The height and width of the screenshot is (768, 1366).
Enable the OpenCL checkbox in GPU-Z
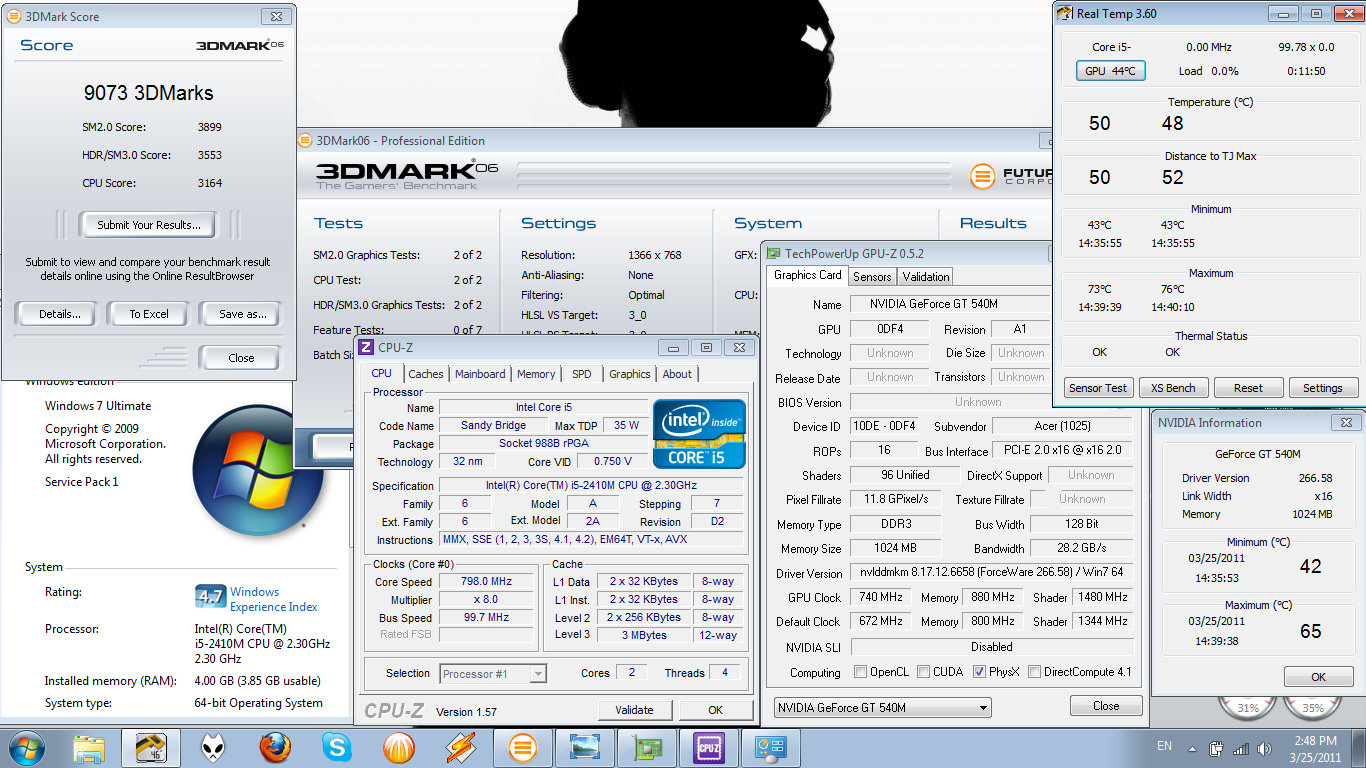860,672
